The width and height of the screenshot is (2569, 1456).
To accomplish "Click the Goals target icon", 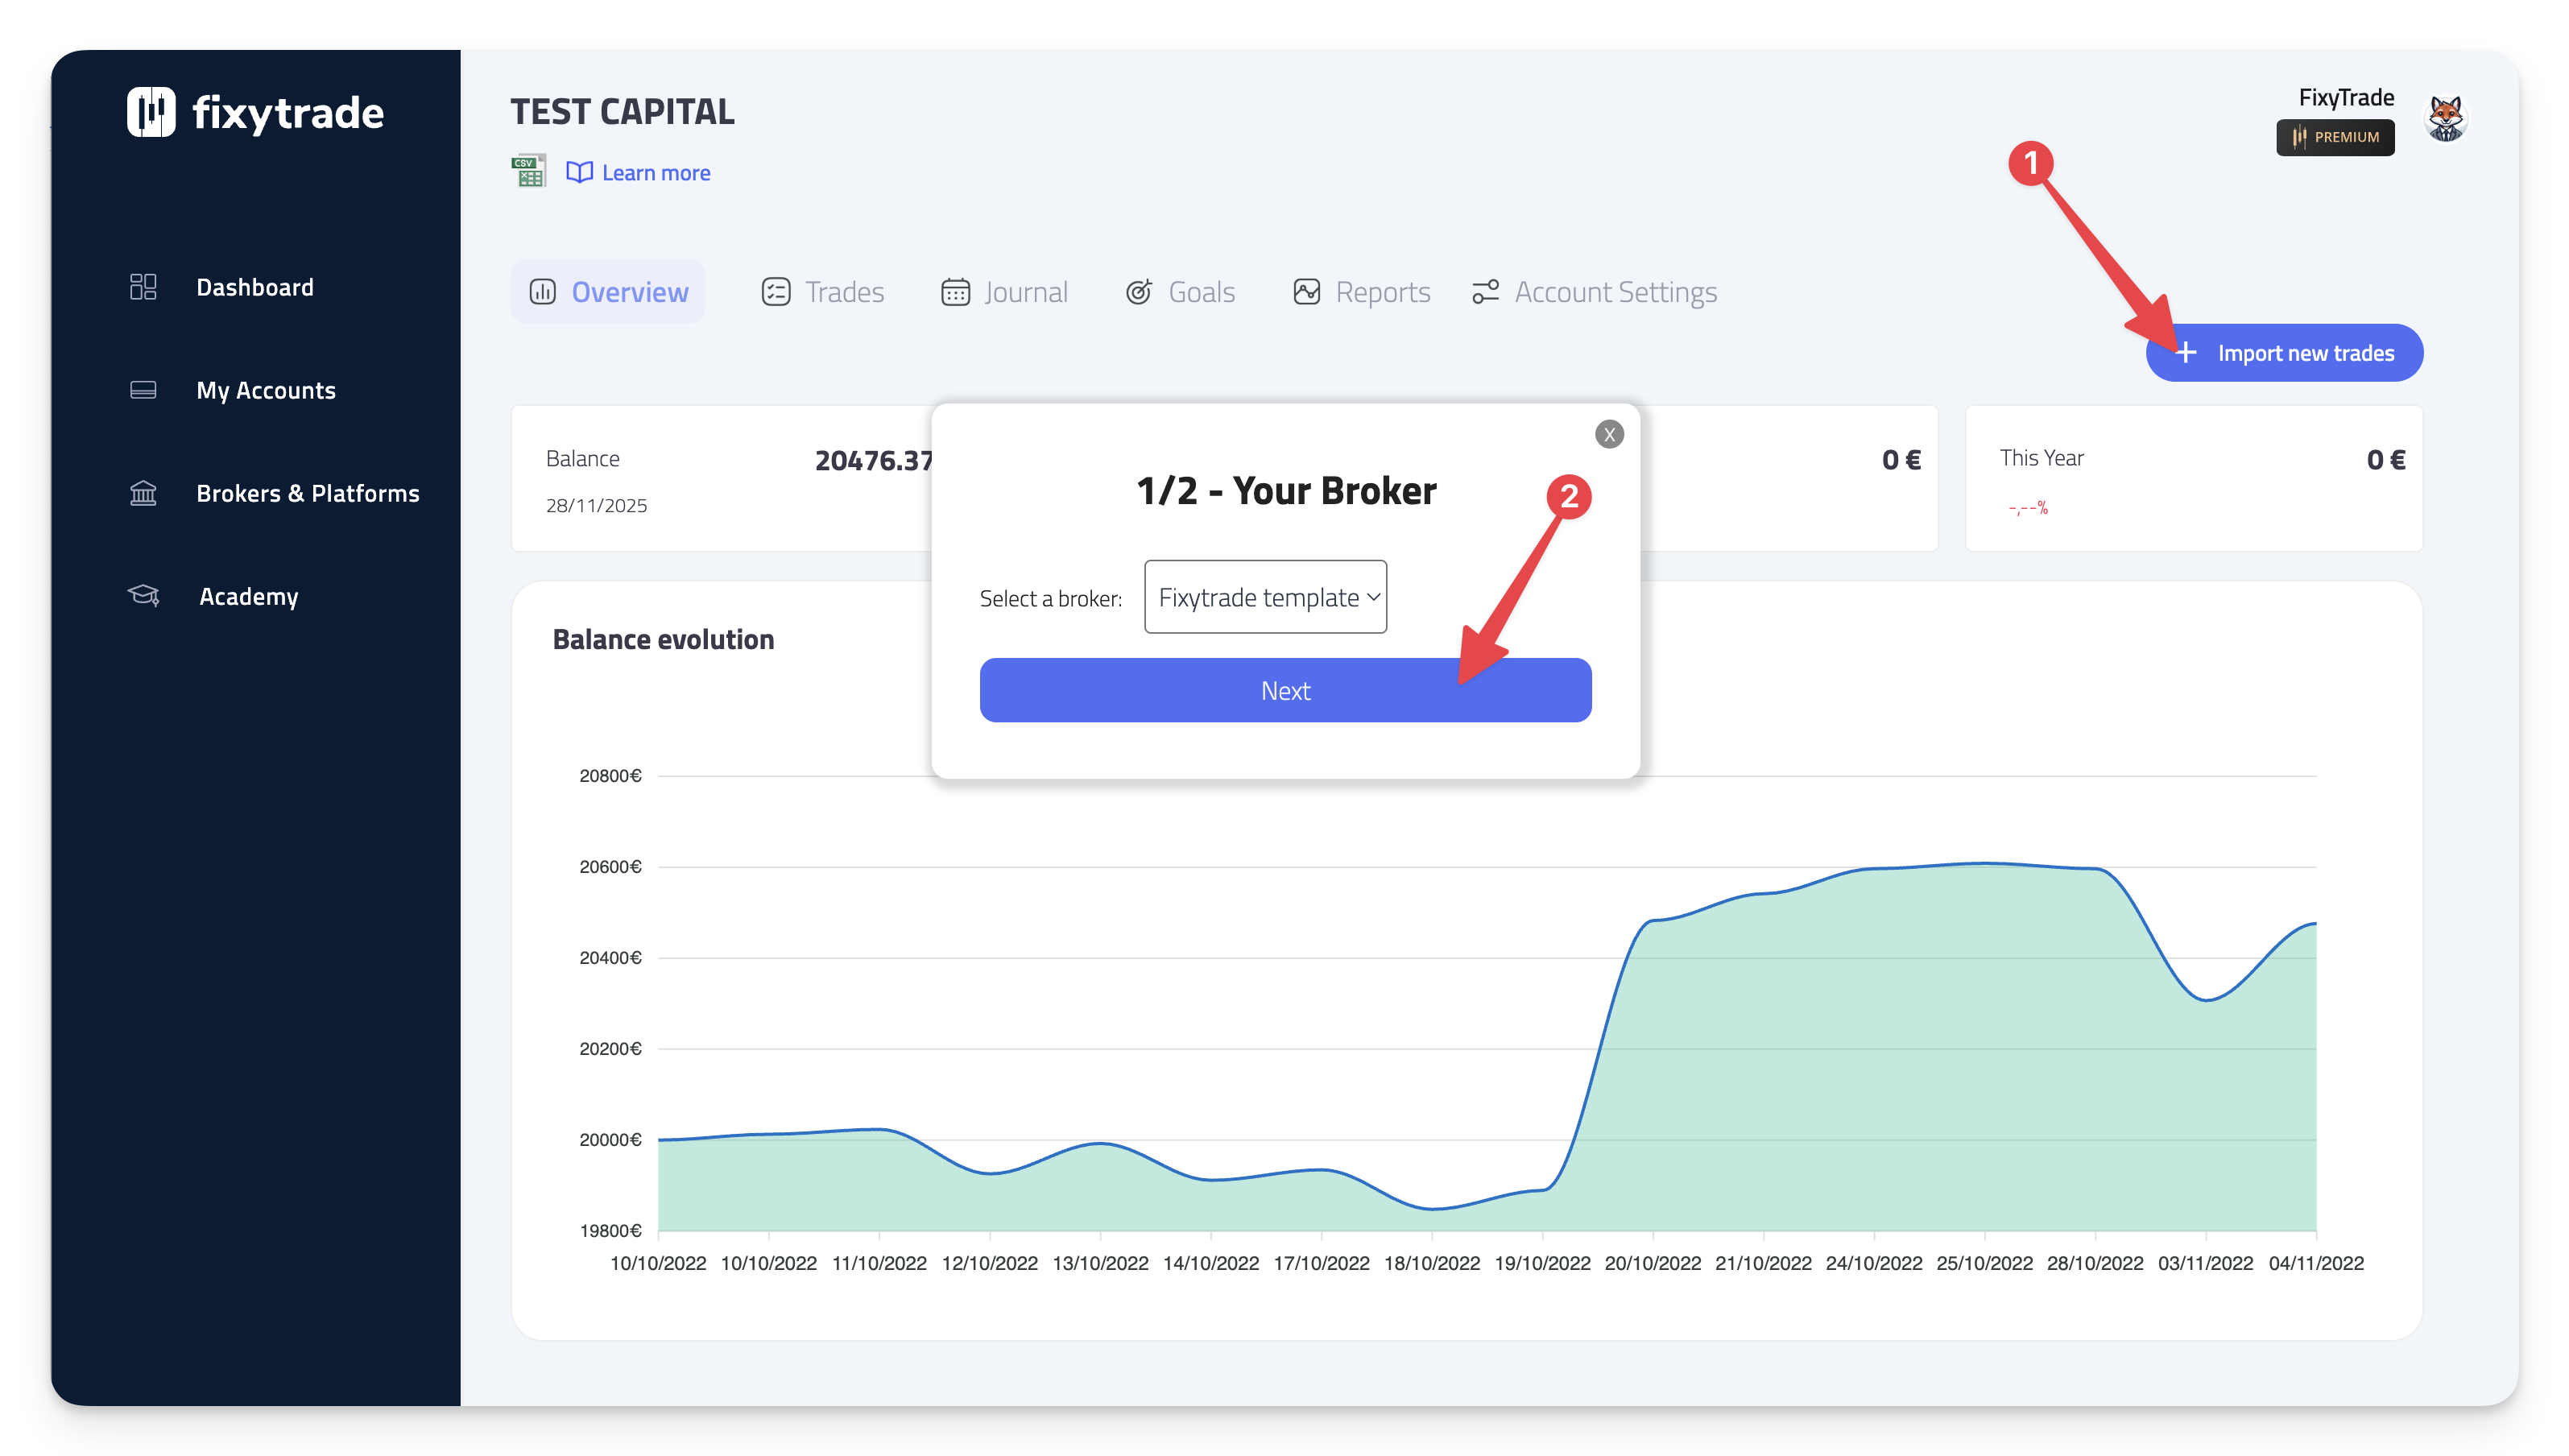I will (1139, 292).
